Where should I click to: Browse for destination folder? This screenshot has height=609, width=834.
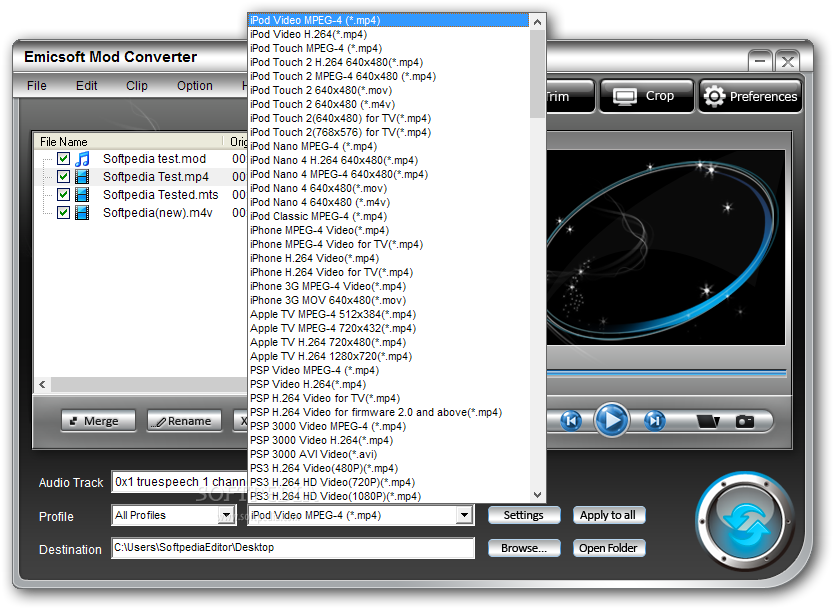(524, 548)
